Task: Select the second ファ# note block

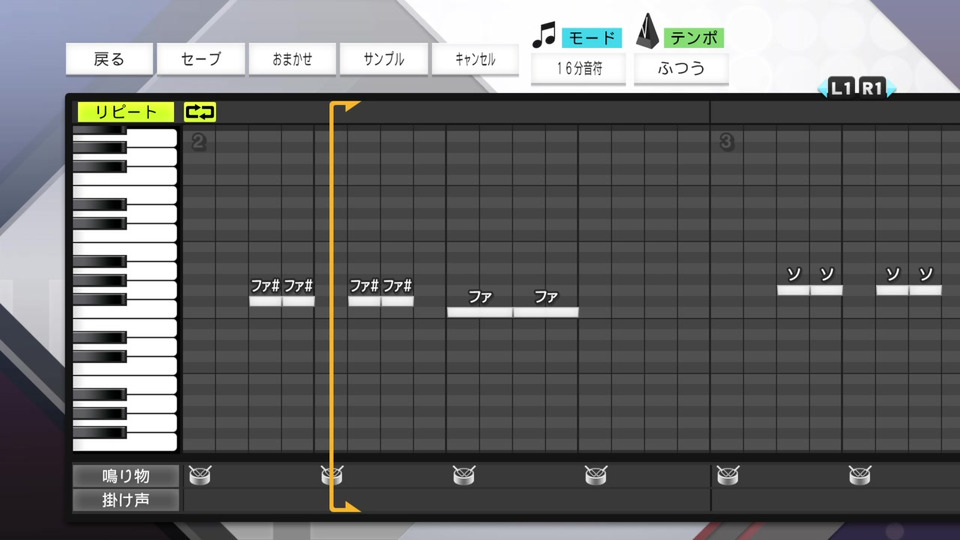Action: (298, 301)
